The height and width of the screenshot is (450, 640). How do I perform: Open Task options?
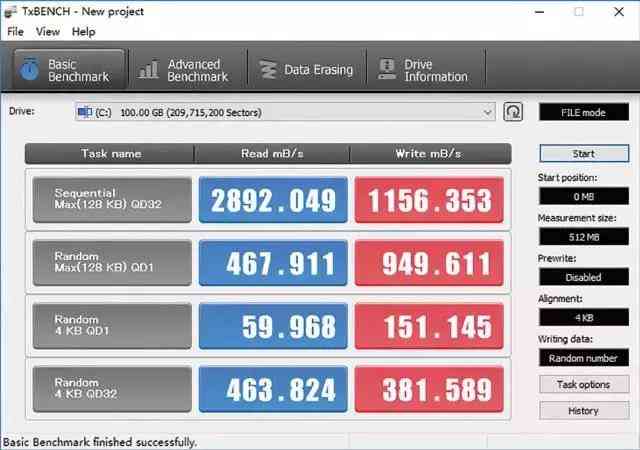coord(583,384)
